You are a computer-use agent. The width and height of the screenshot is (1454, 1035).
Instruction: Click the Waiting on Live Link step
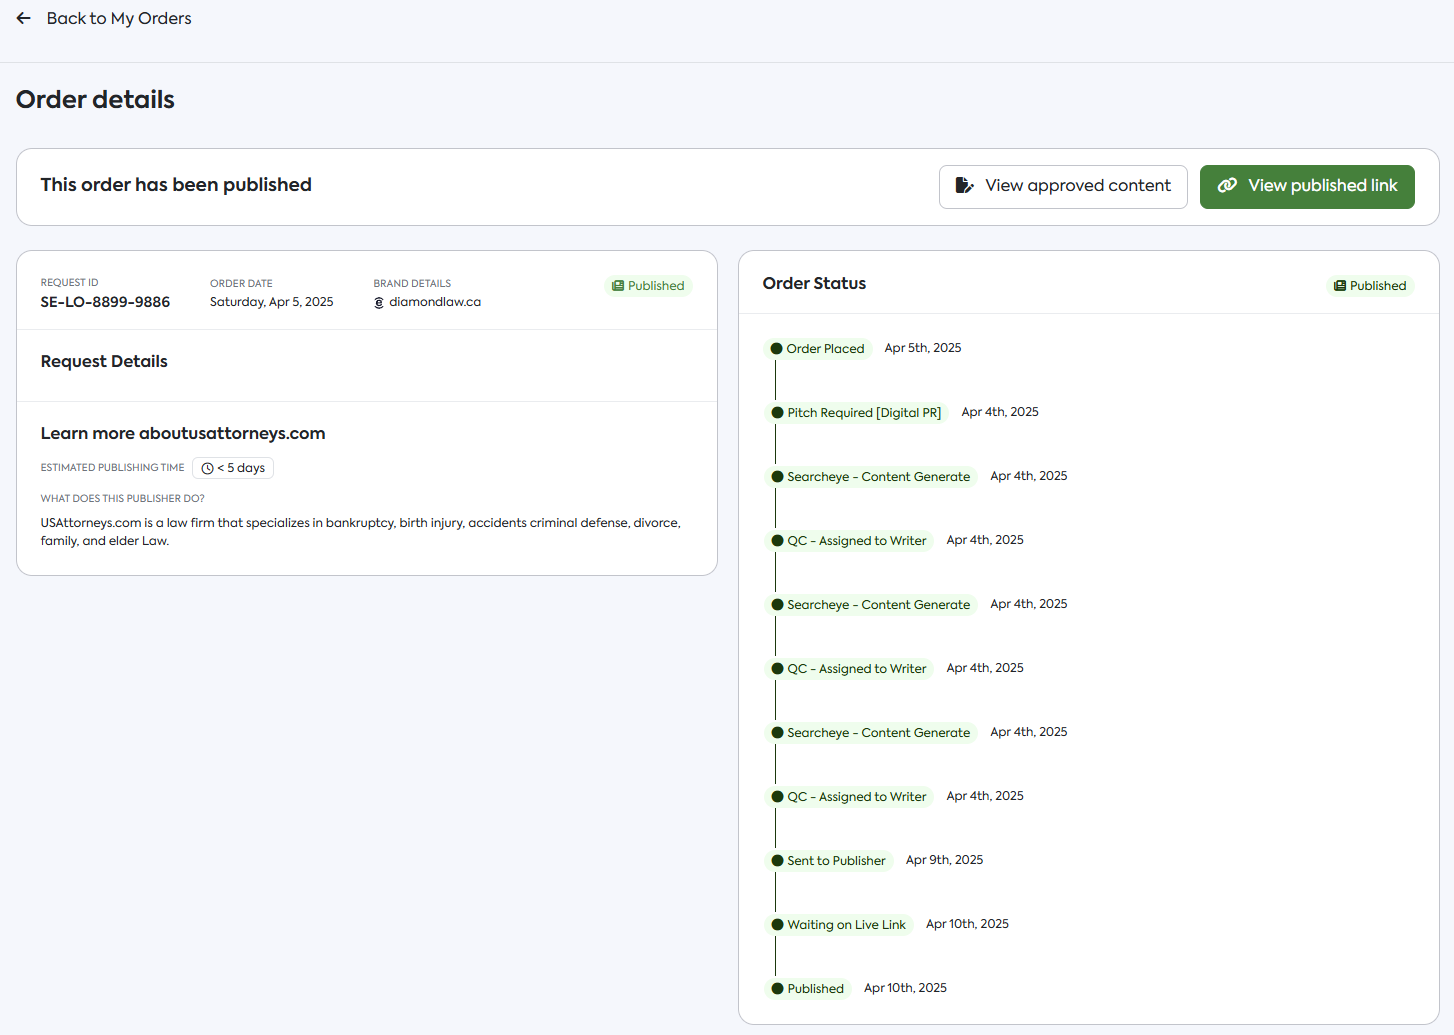tap(845, 925)
